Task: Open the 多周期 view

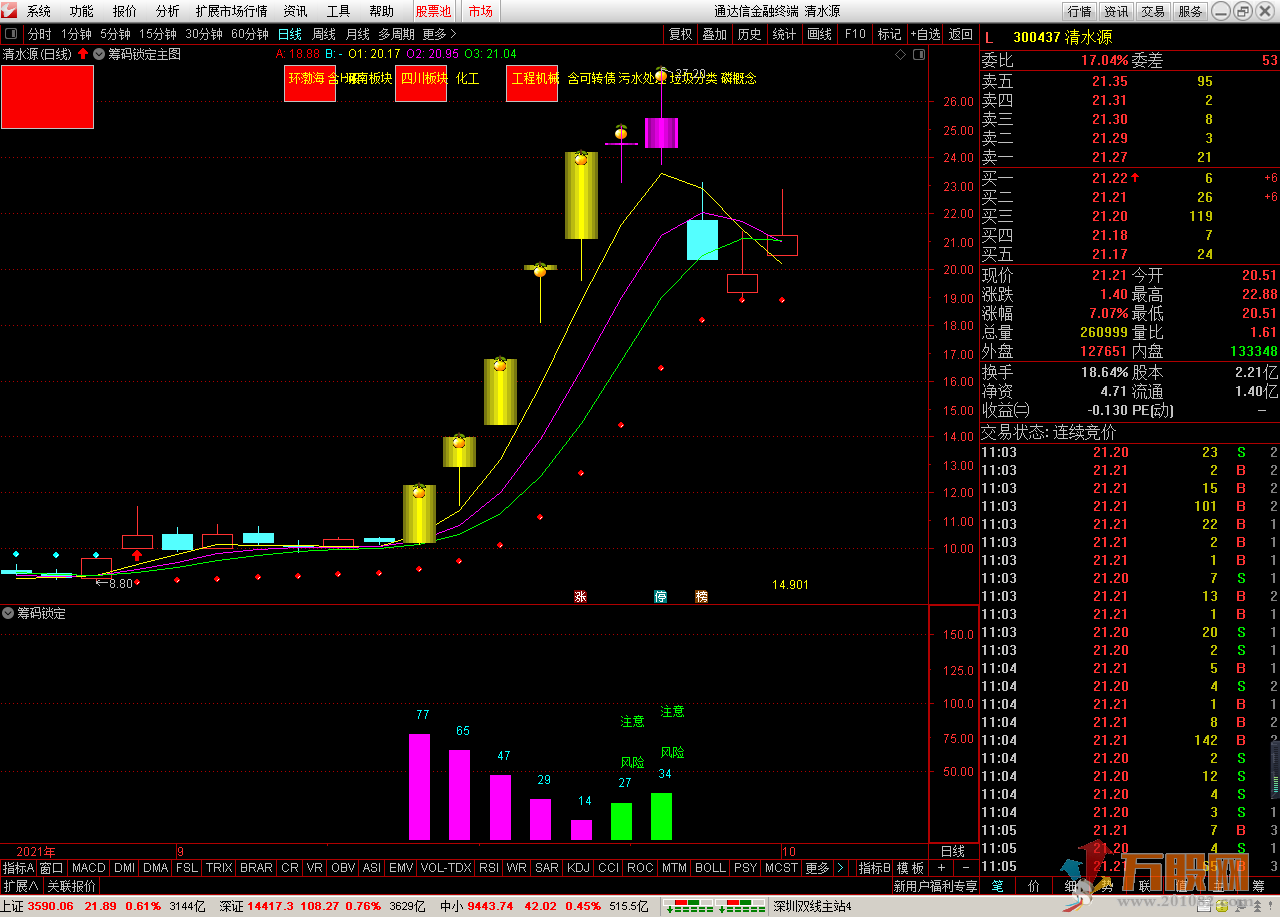Action: pos(396,34)
